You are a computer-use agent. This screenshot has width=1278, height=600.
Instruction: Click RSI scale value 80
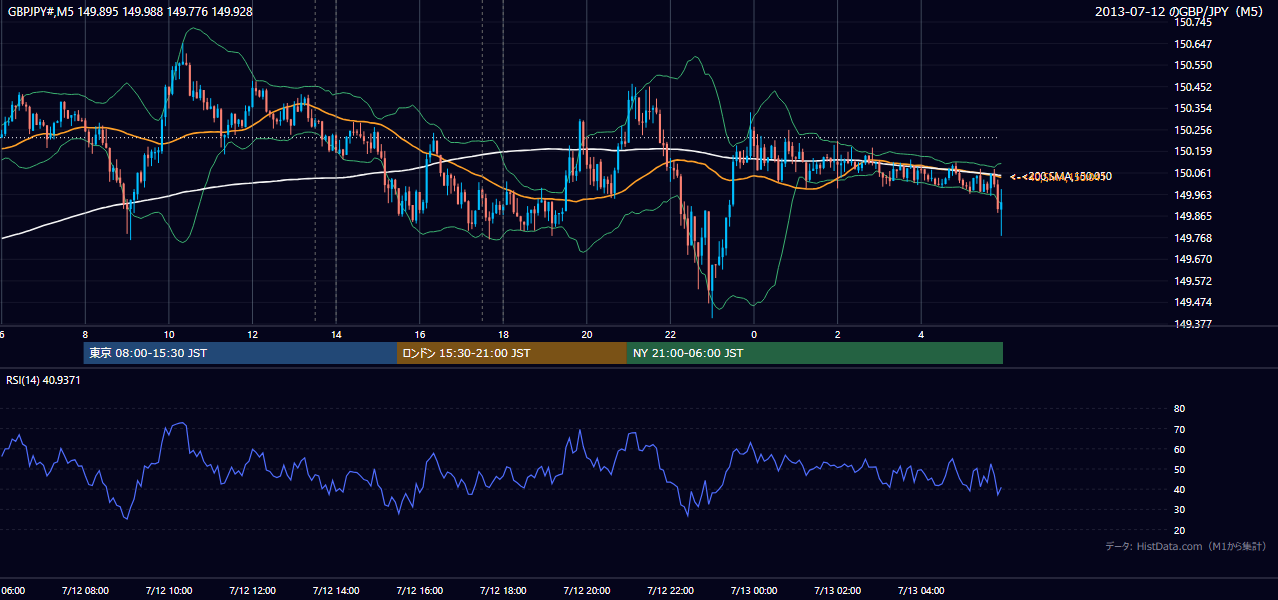[1179, 409]
